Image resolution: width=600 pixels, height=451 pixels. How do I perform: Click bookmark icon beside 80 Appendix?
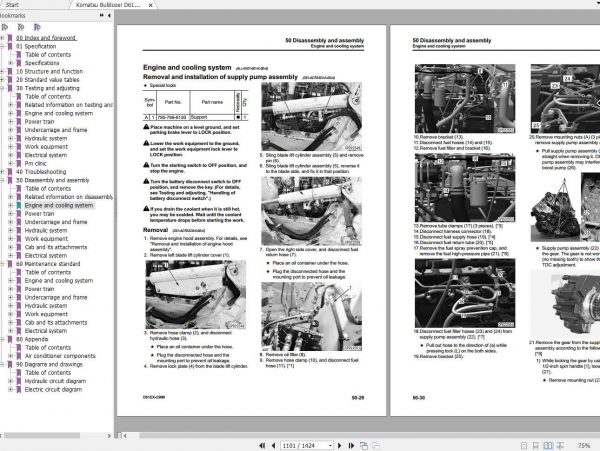coord(10,340)
